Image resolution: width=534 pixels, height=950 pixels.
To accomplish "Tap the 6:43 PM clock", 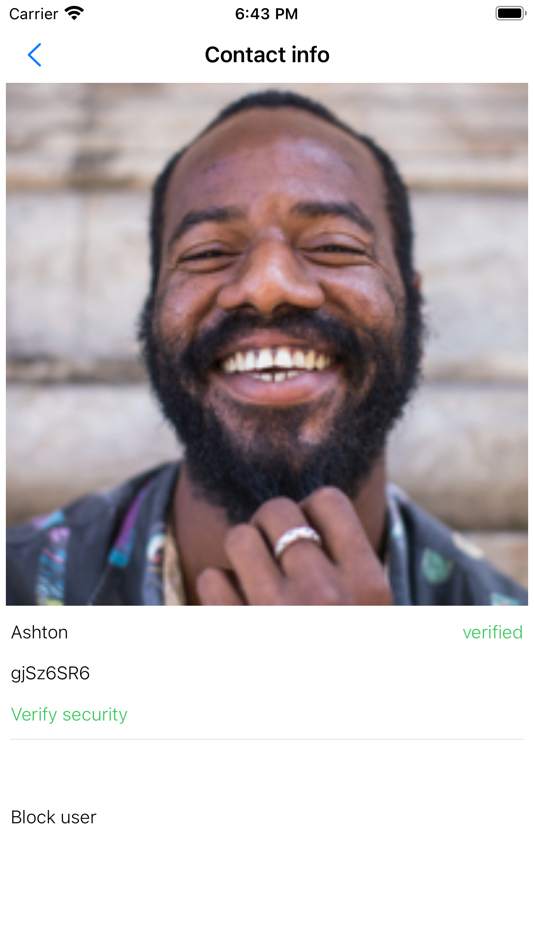I will tap(267, 14).
